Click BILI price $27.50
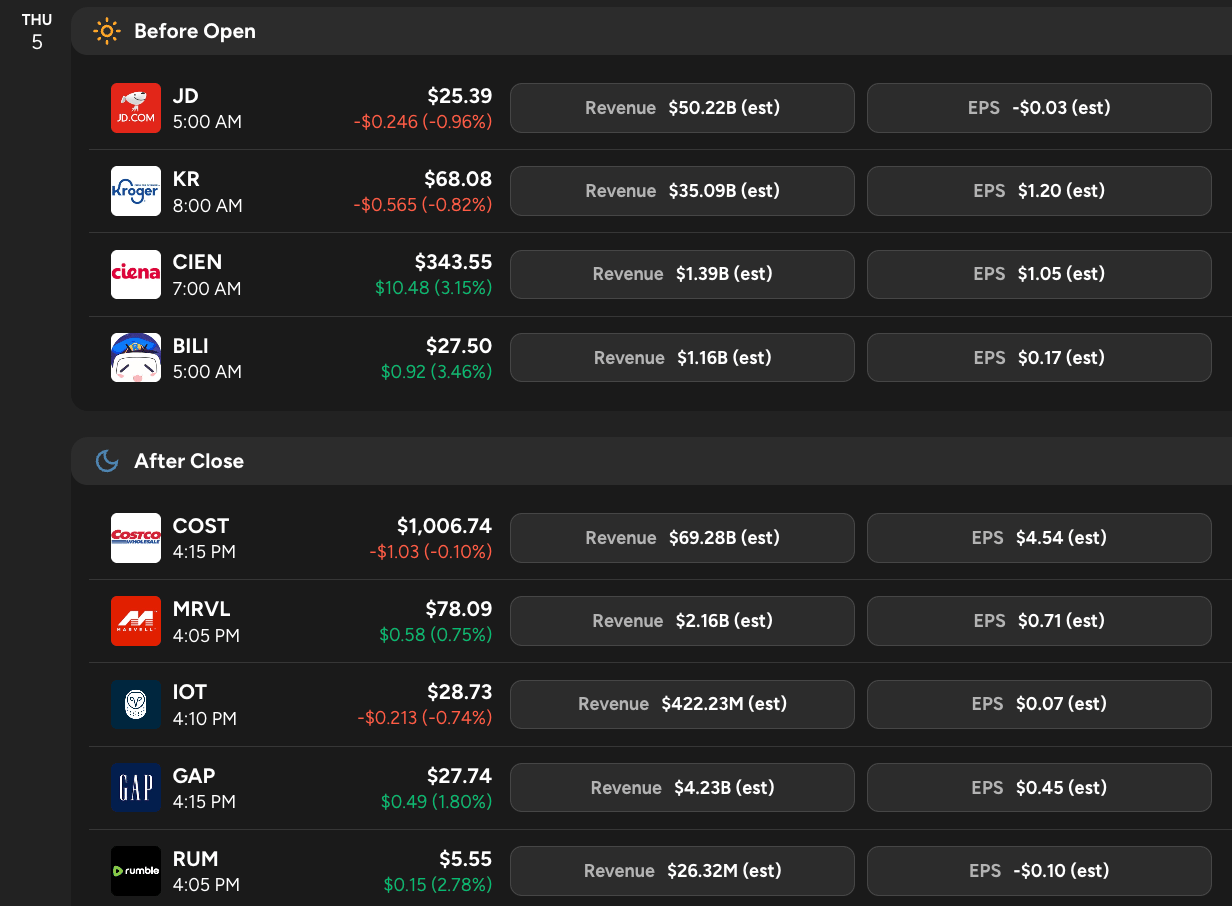Image resolution: width=1232 pixels, height=906 pixels. pyautogui.click(x=460, y=346)
